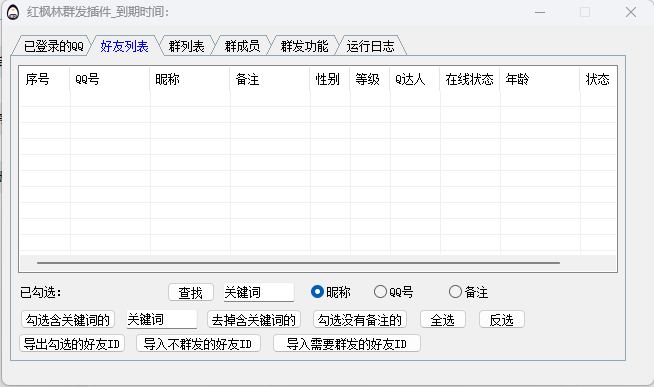Click the horizontal scrollbar under friend table
The width and height of the screenshot is (654, 387).
click(x=298, y=263)
